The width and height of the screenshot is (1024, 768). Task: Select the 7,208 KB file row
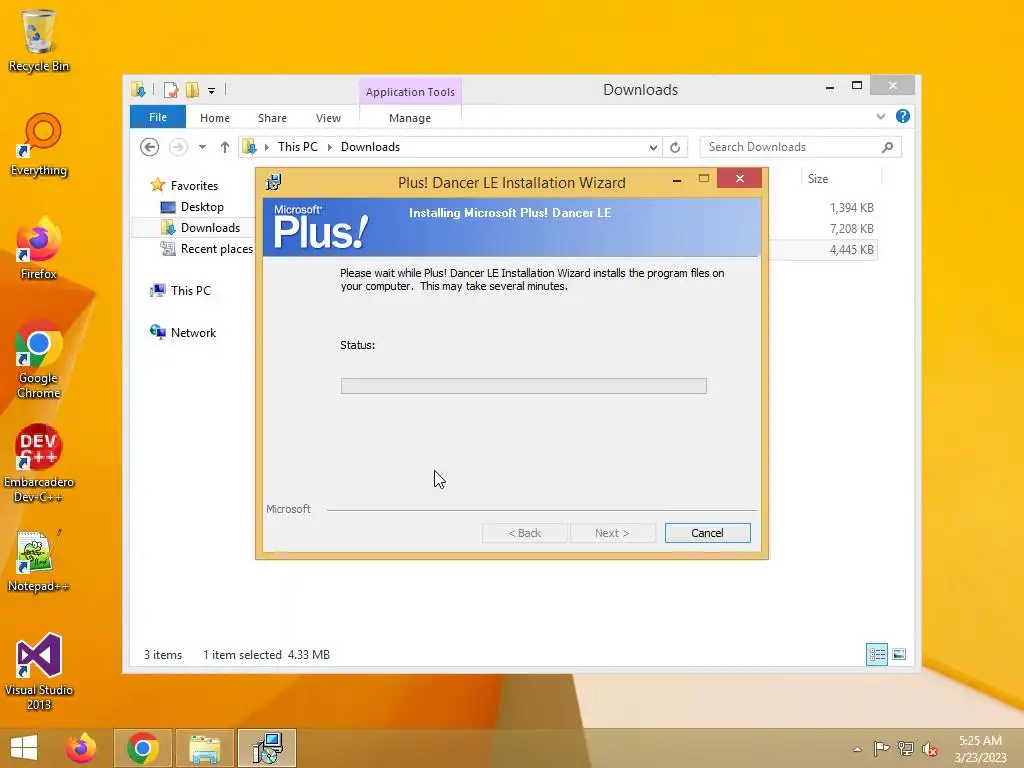pyautogui.click(x=823, y=229)
